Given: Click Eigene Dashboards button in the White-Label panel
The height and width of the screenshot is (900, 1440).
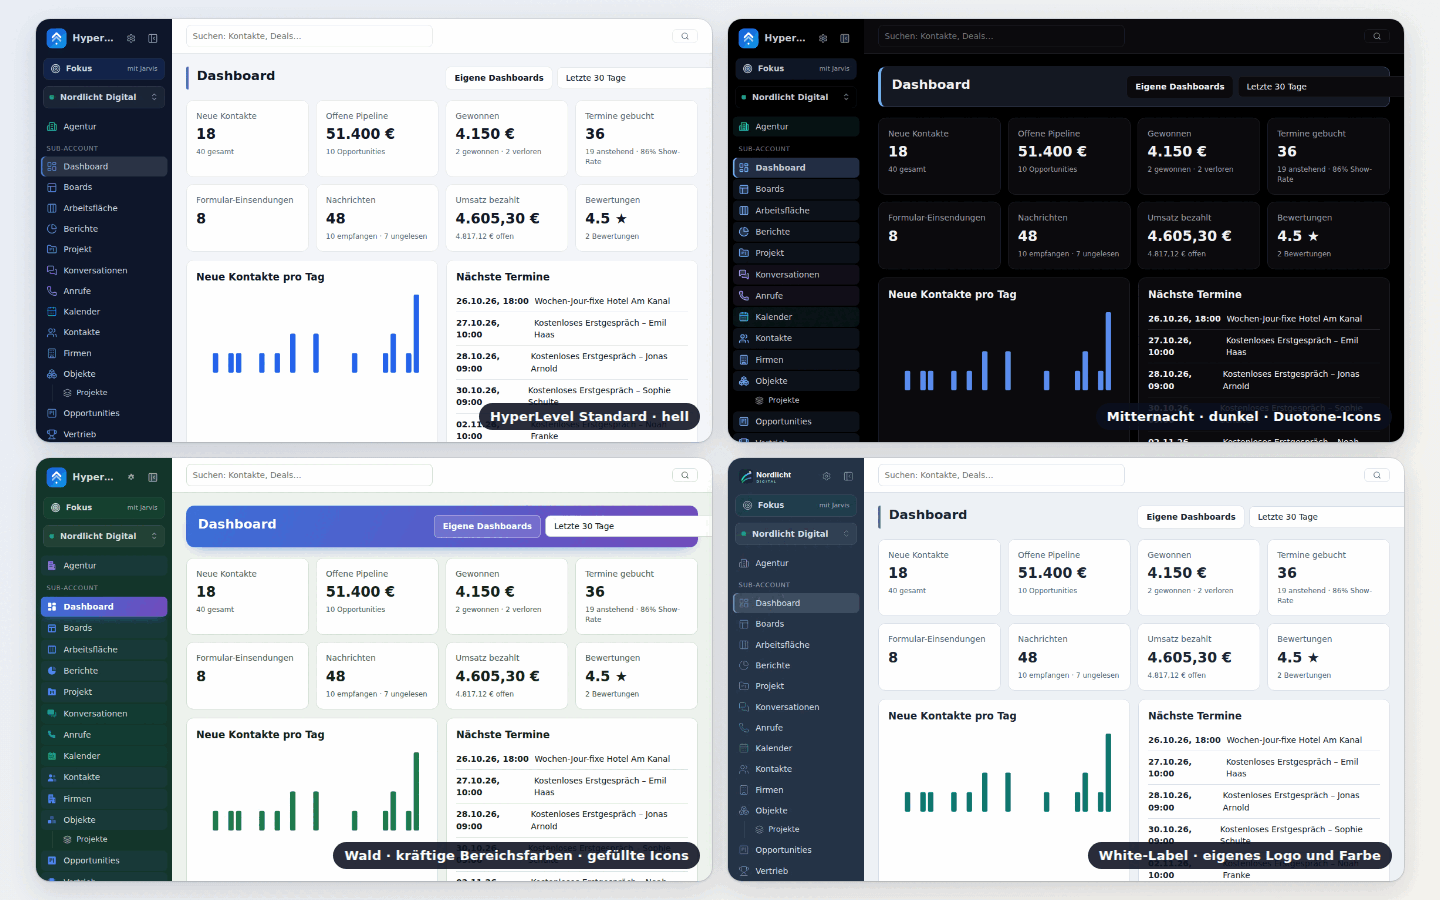Looking at the screenshot, I should coord(1191,517).
